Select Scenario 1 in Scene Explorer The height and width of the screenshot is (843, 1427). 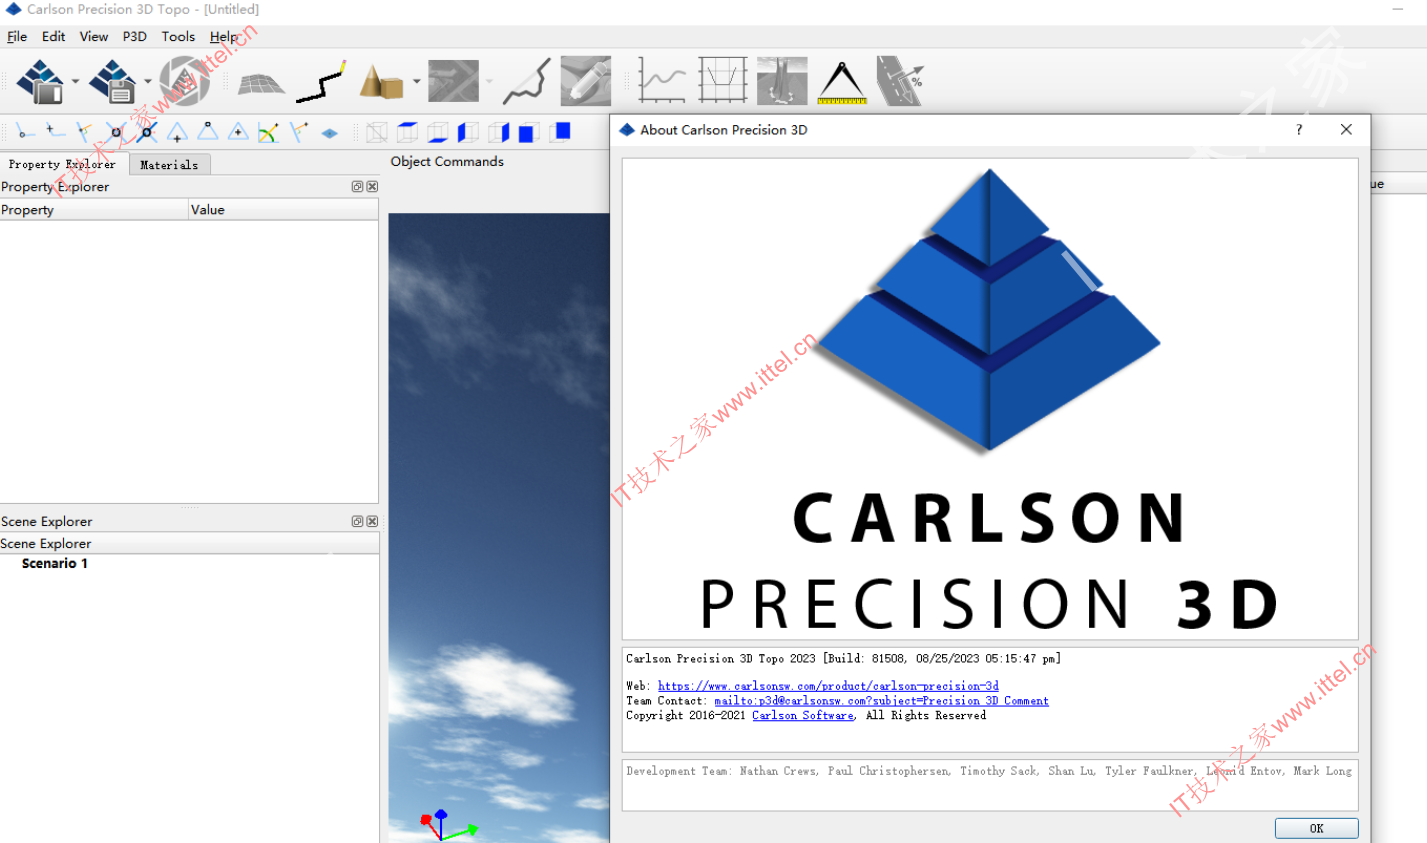(55, 563)
